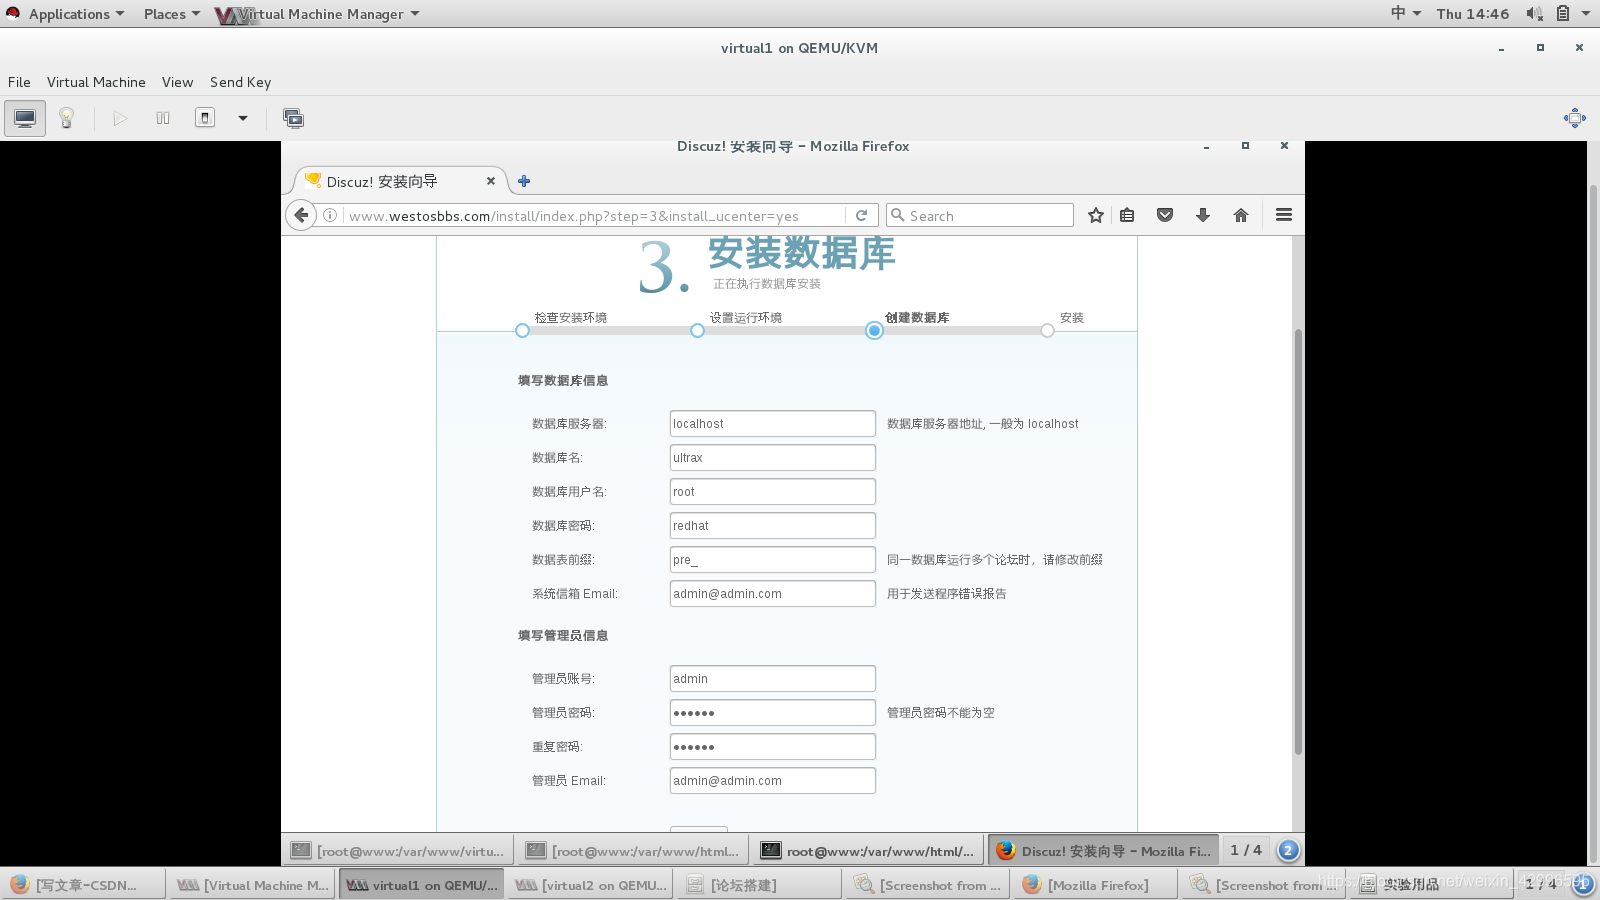Open the system menu arrow
Screen dimensions: 1600x900
[1586, 14]
